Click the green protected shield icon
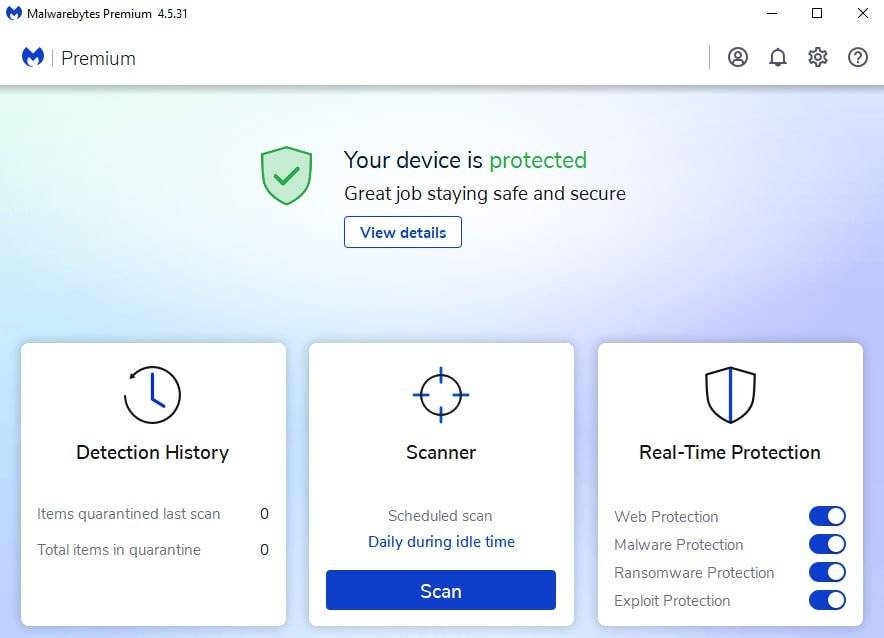This screenshot has width=884, height=638. [x=286, y=176]
